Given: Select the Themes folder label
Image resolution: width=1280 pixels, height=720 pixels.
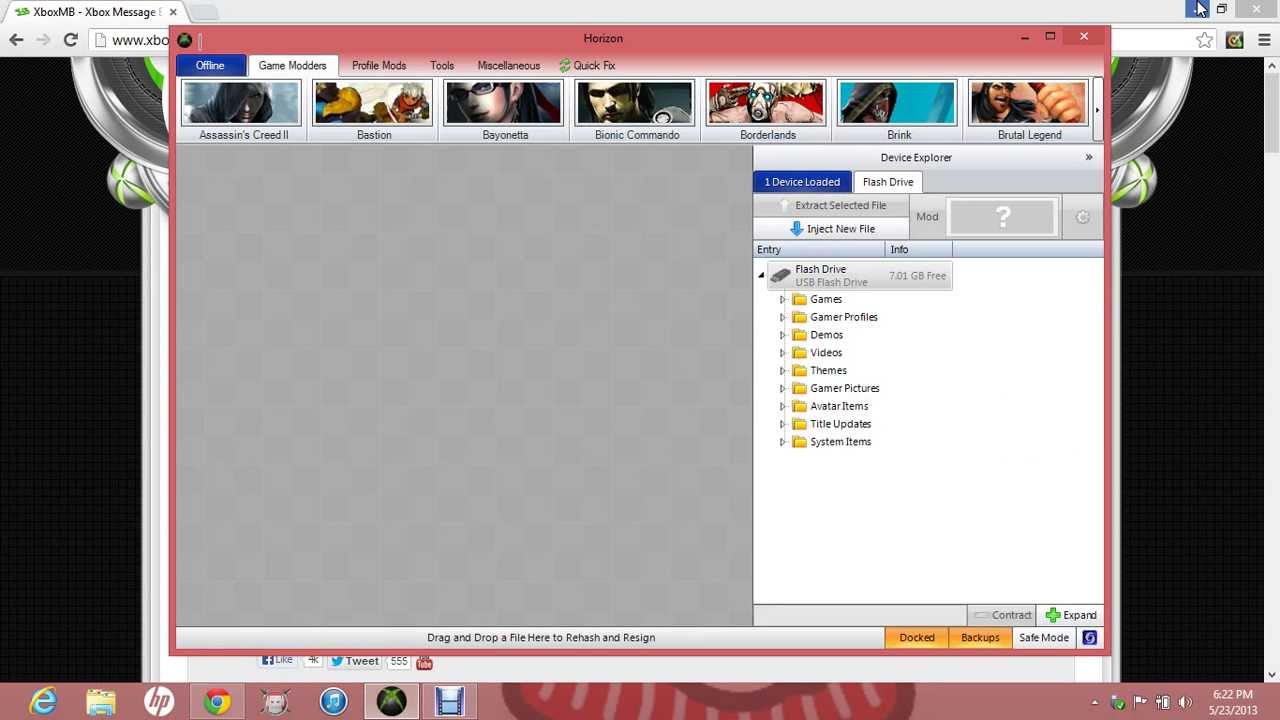Looking at the screenshot, I should pyautogui.click(x=828, y=371).
